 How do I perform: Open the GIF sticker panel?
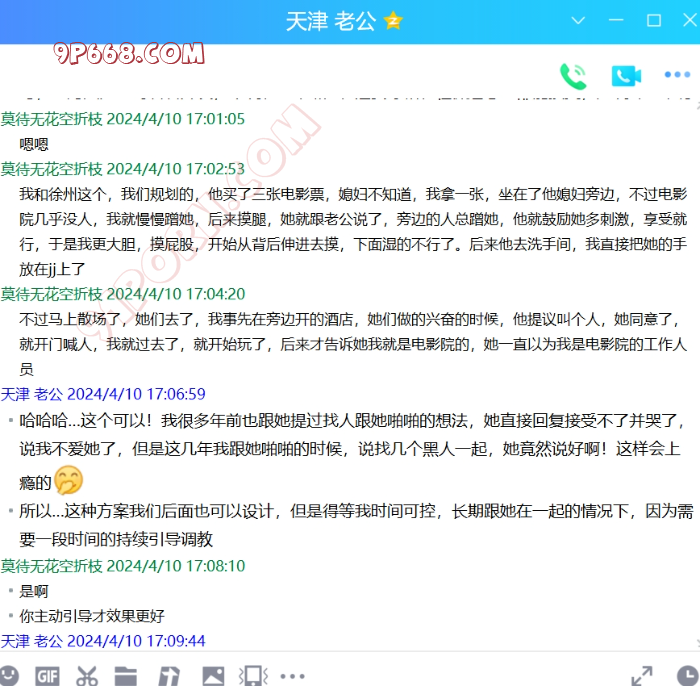coord(47,675)
